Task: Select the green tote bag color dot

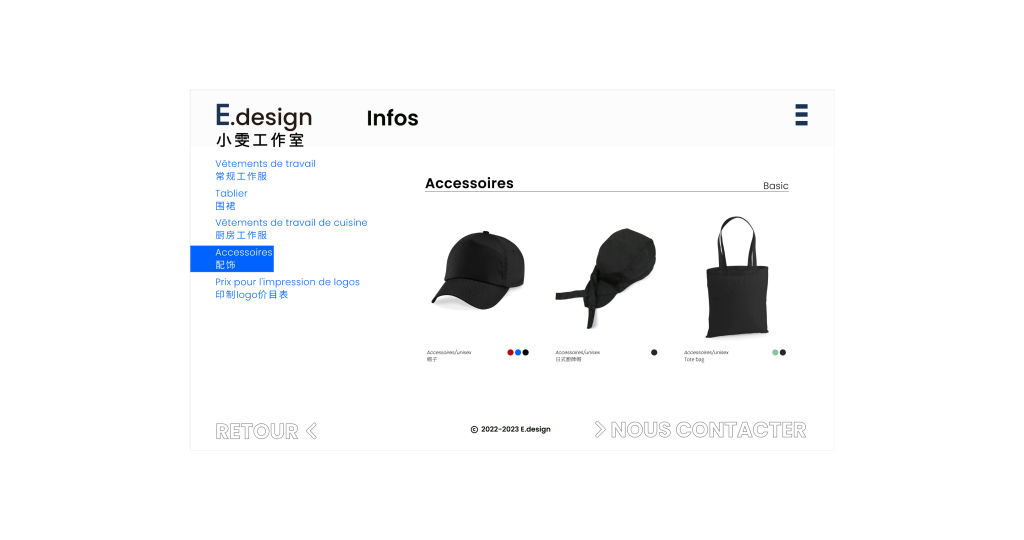Action: pos(775,353)
